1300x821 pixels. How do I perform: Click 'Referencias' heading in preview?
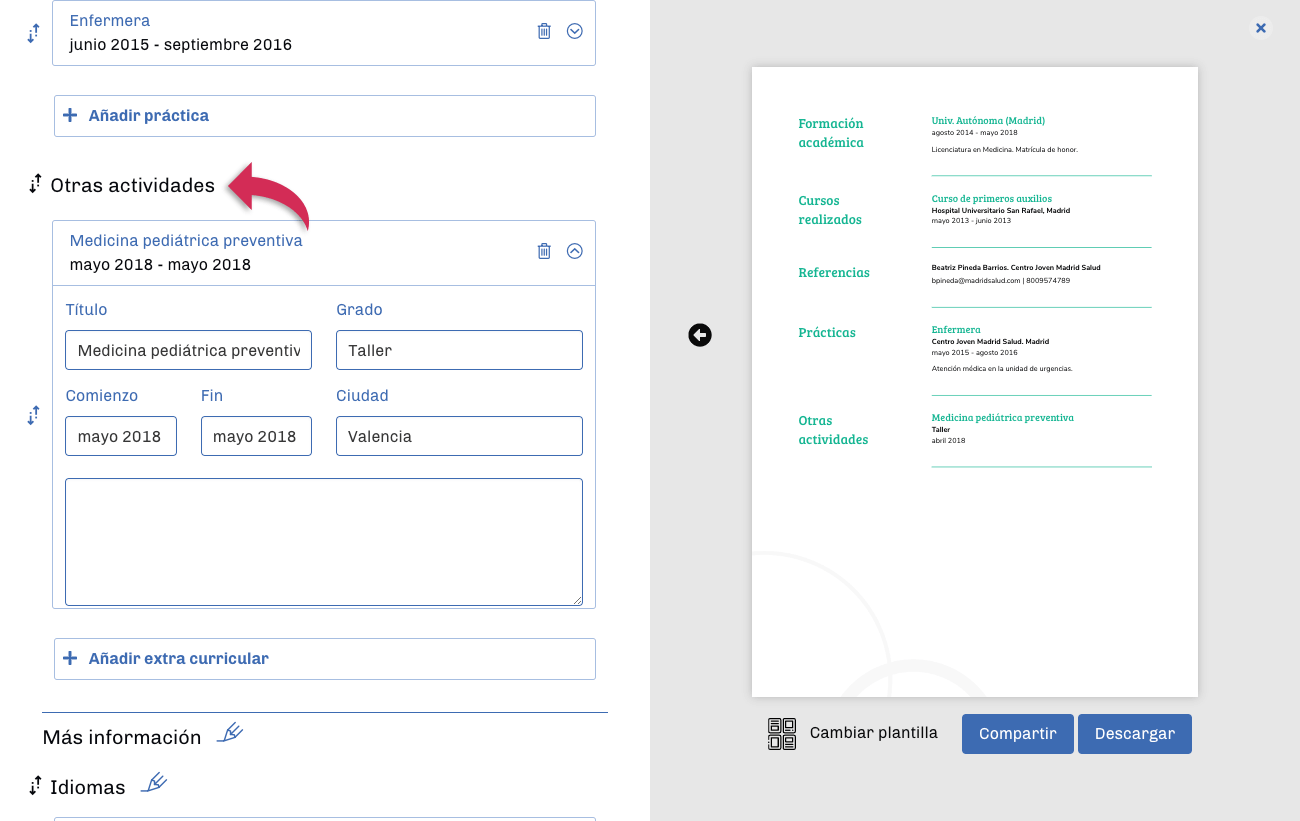pos(834,272)
